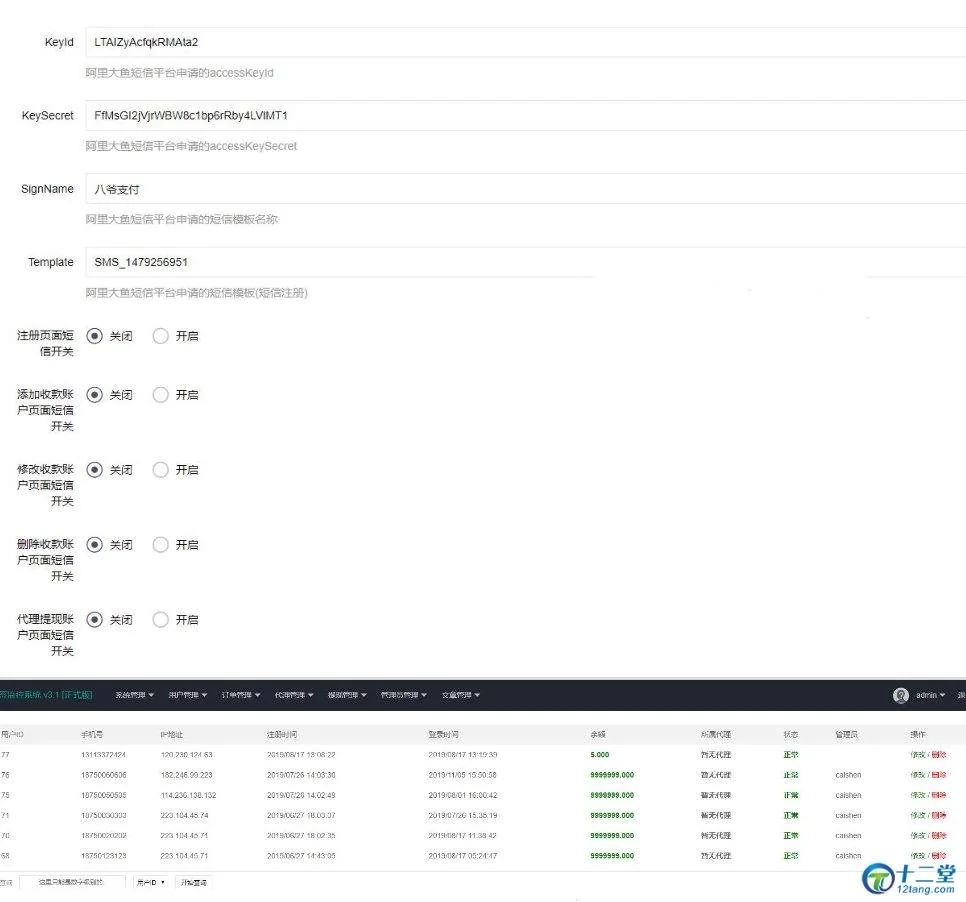Click 修改 for user ID 77
966x902 pixels.
917,755
